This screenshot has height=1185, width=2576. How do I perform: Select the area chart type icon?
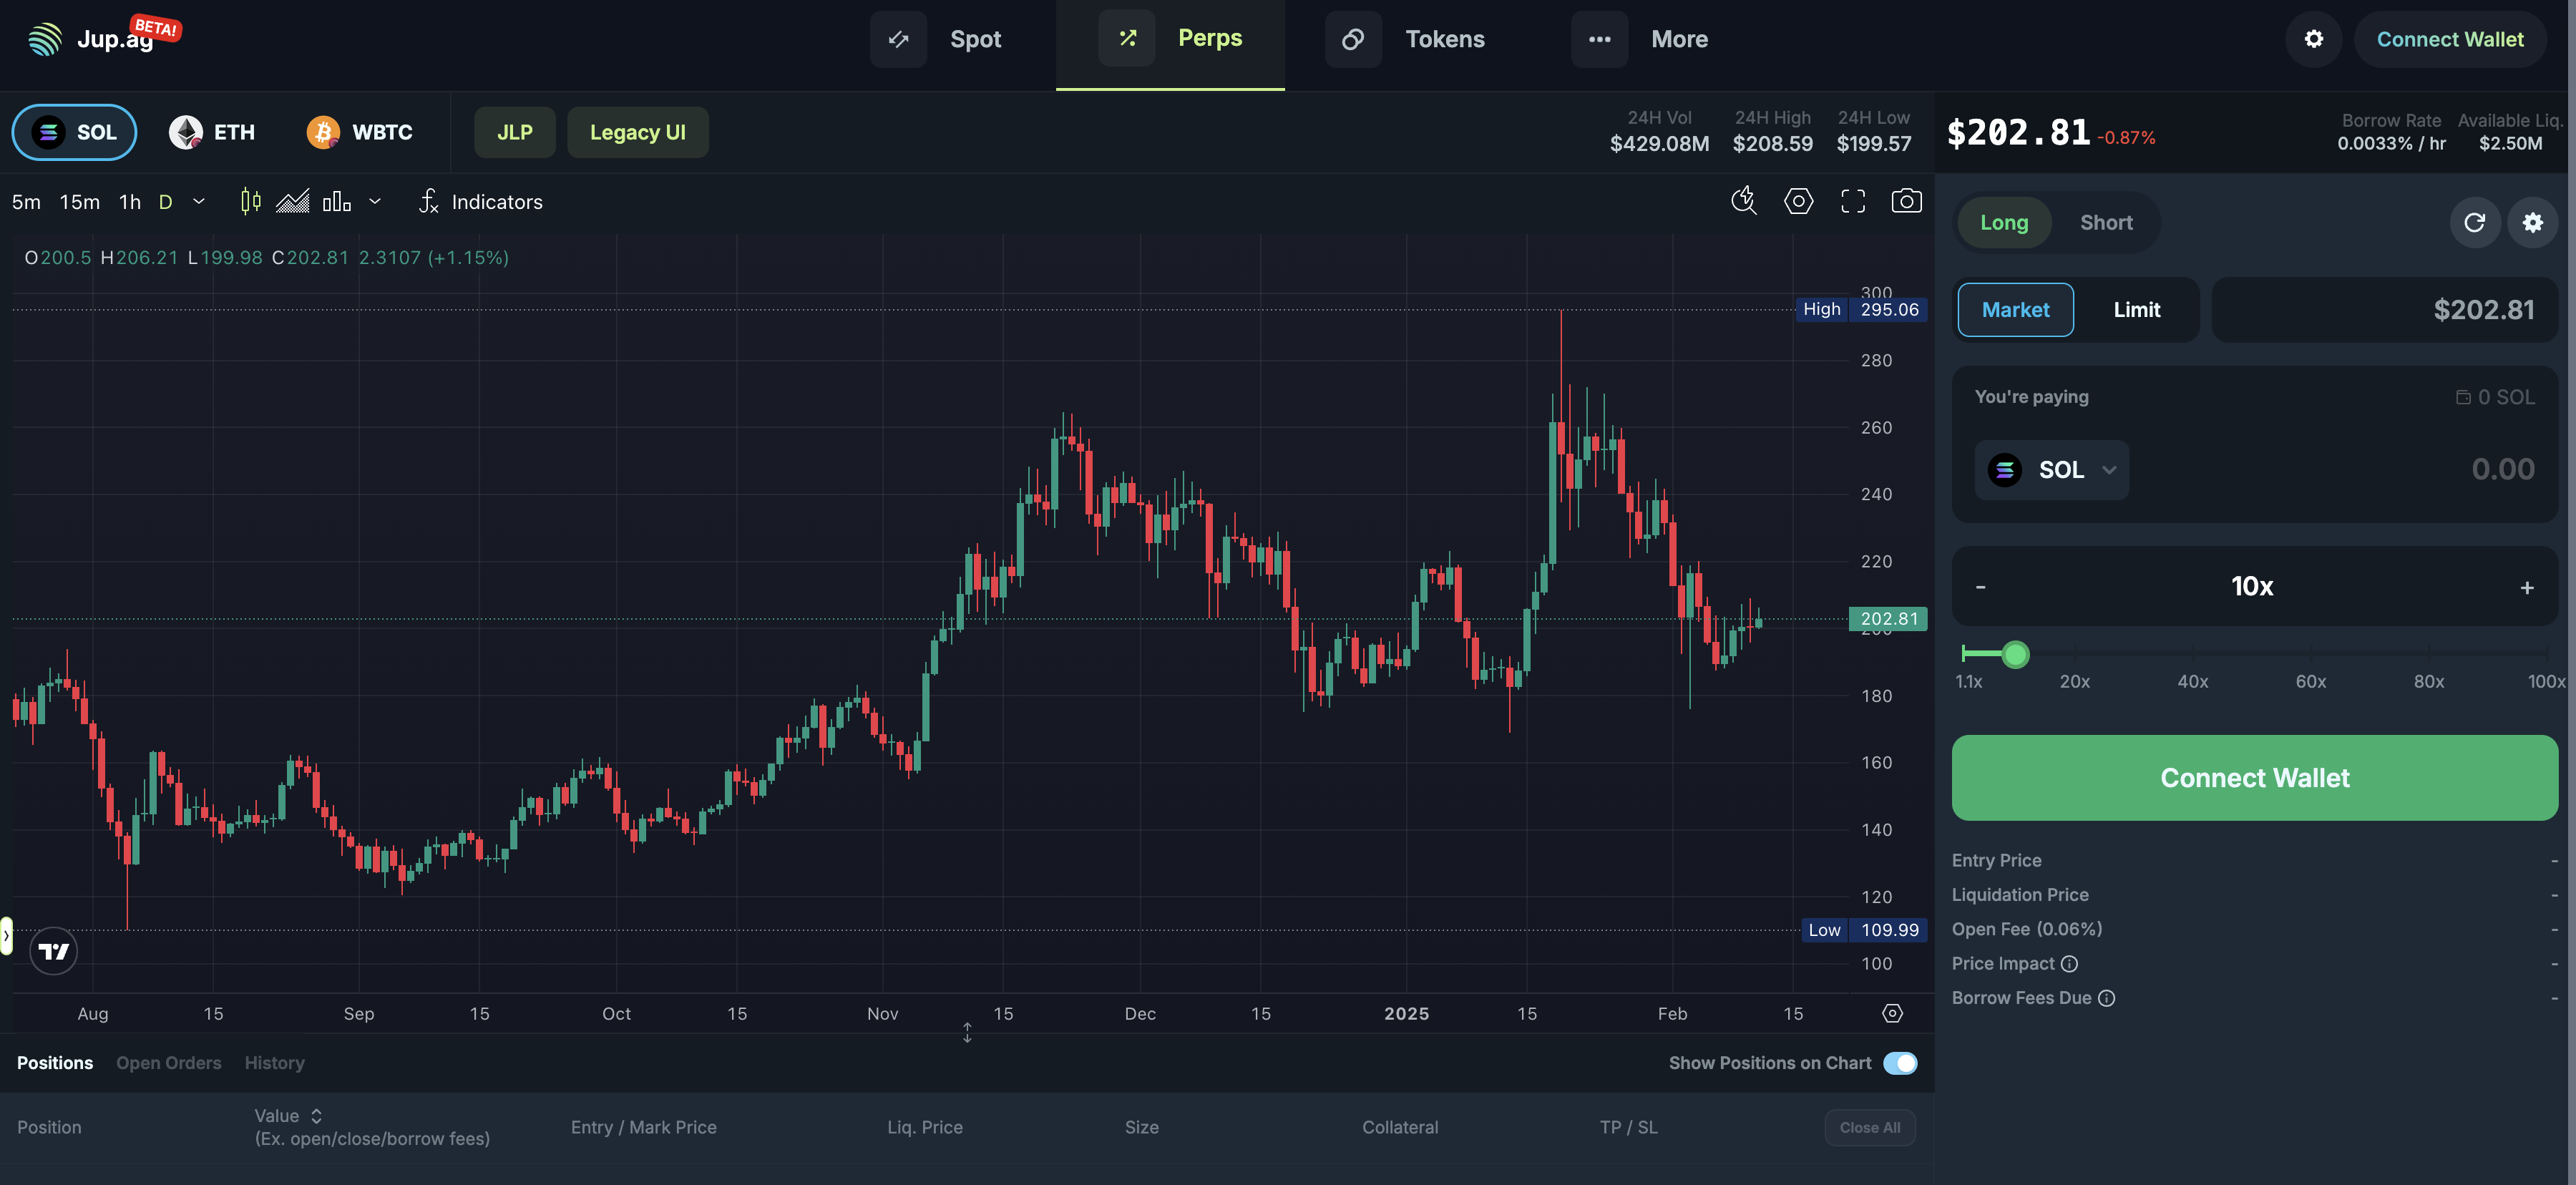click(x=292, y=202)
